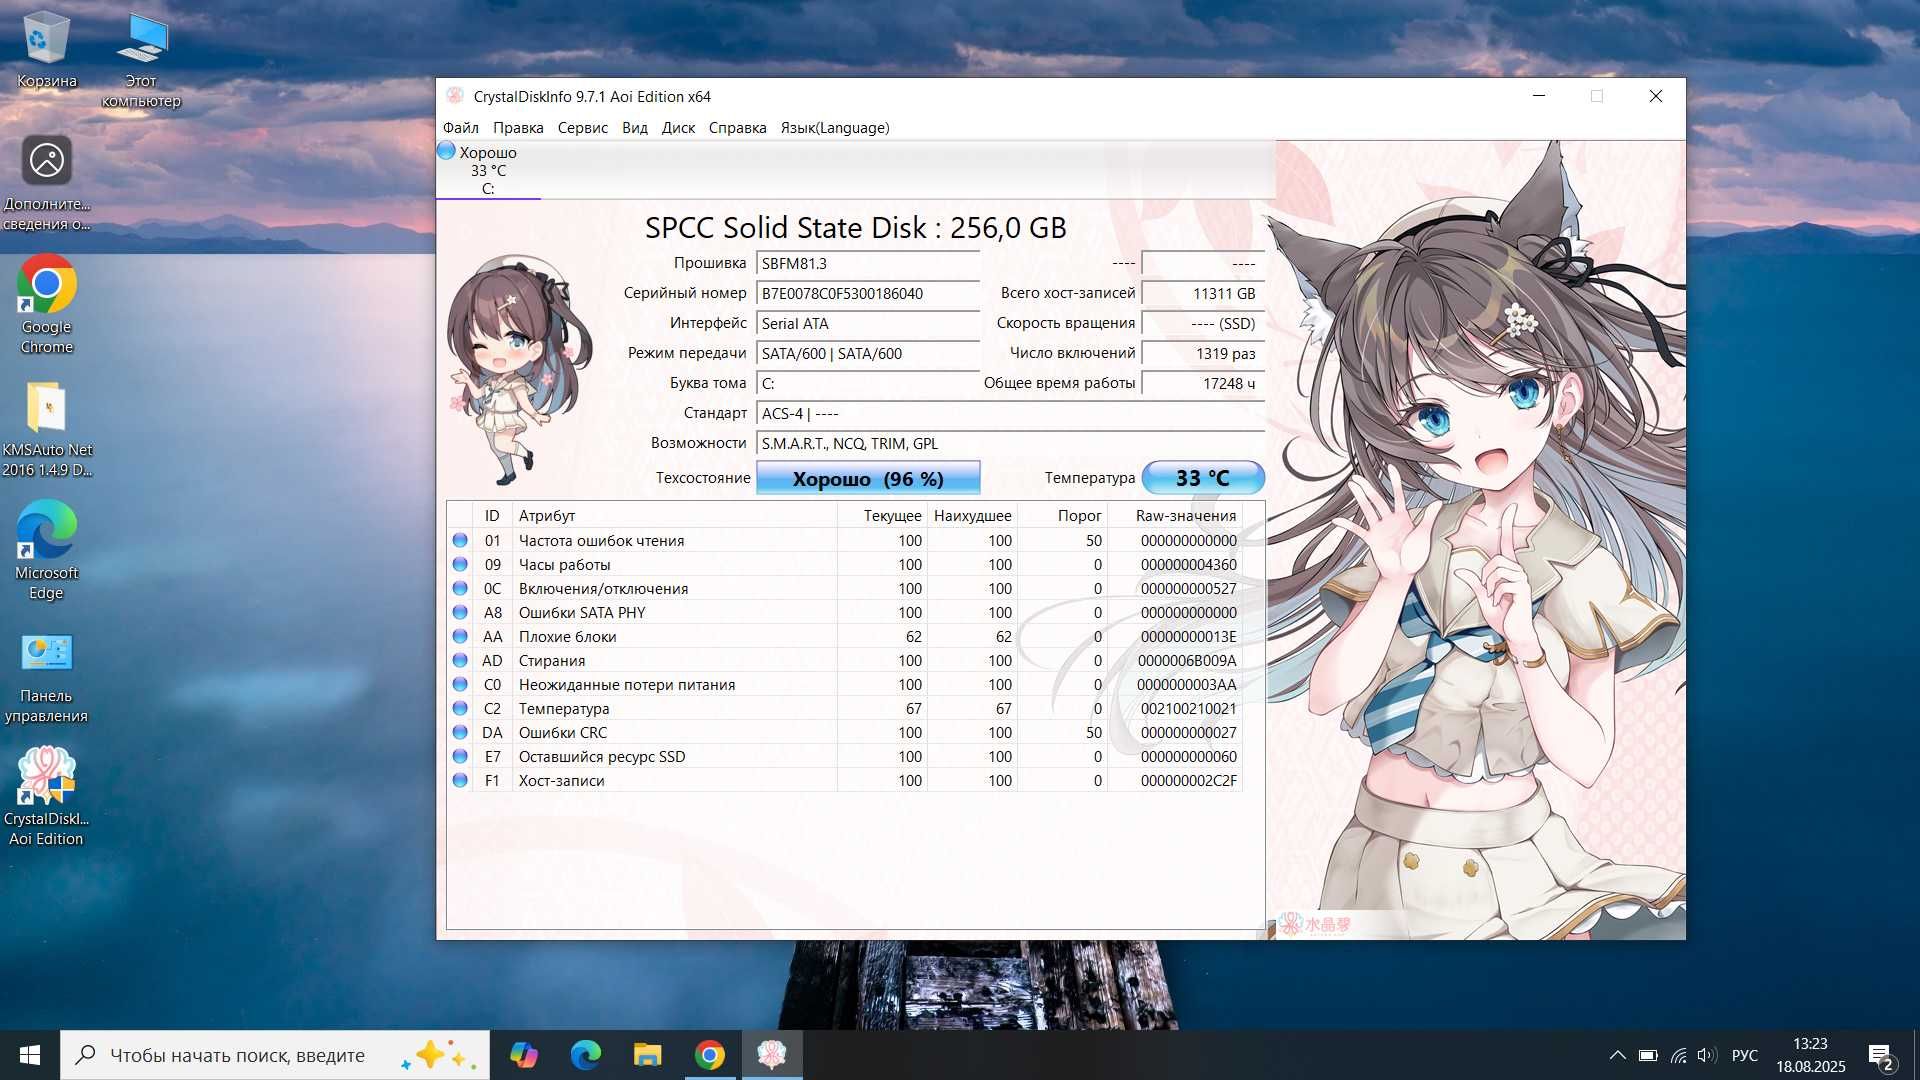Open Copilot from the taskbar
Image resolution: width=1920 pixels, height=1080 pixels.
(523, 1055)
